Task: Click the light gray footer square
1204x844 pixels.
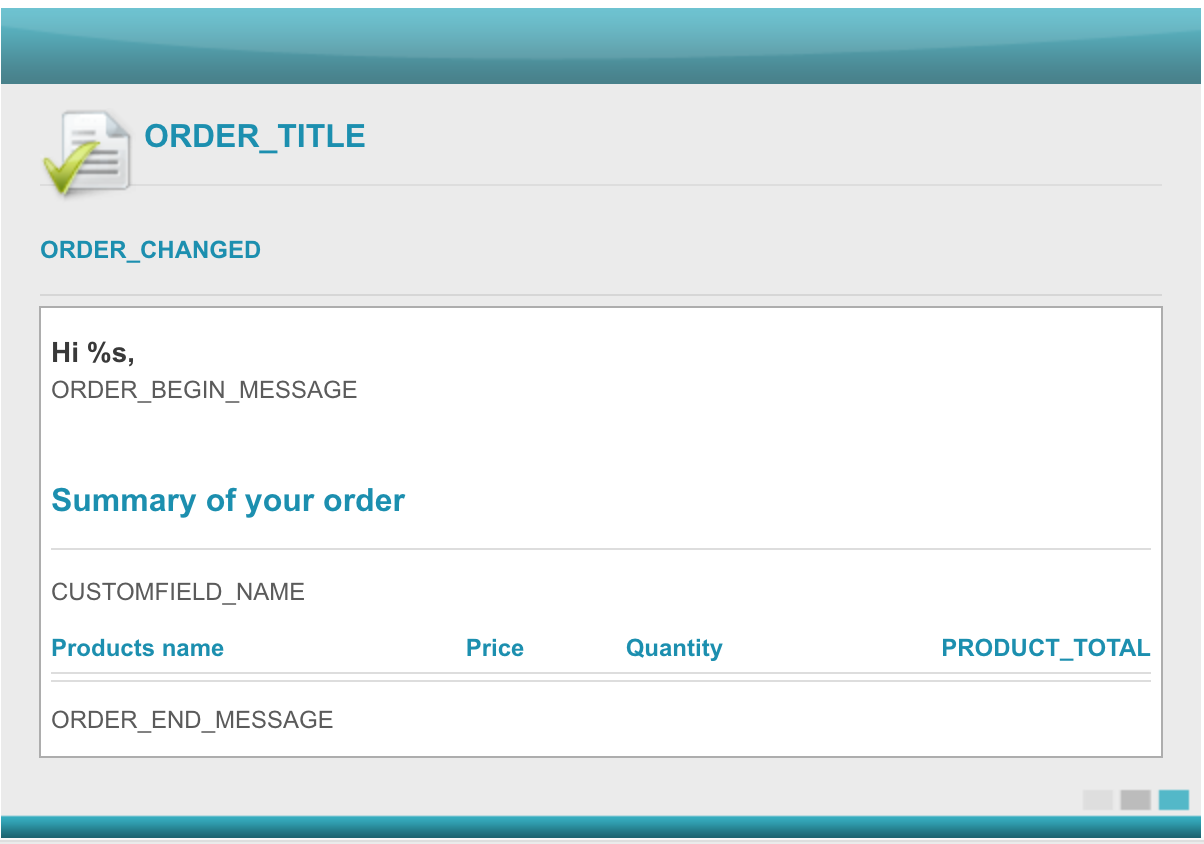Action: [1098, 800]
